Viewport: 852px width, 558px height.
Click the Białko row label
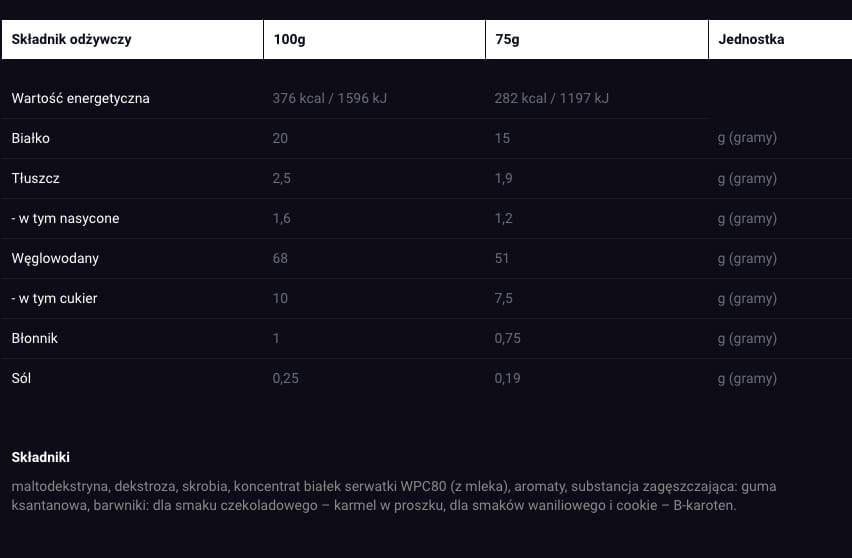click(30, 138)
